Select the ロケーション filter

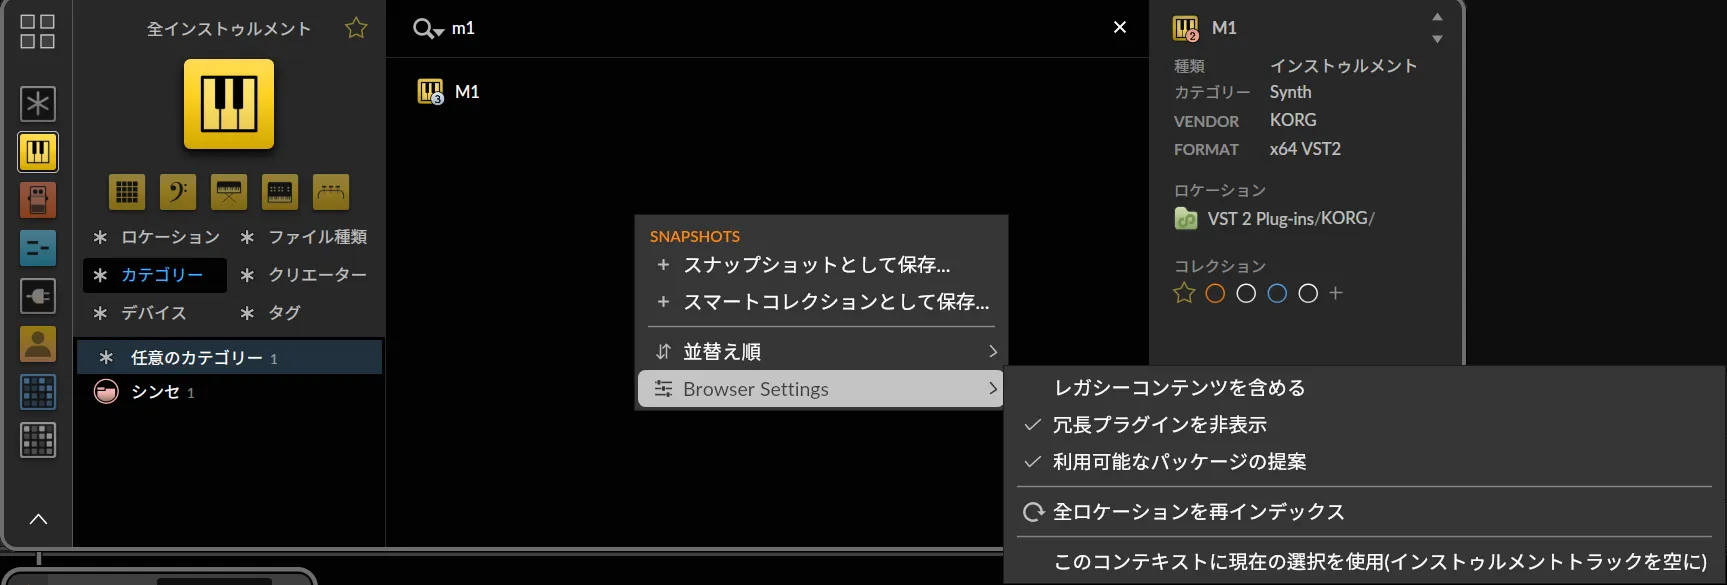156,237
